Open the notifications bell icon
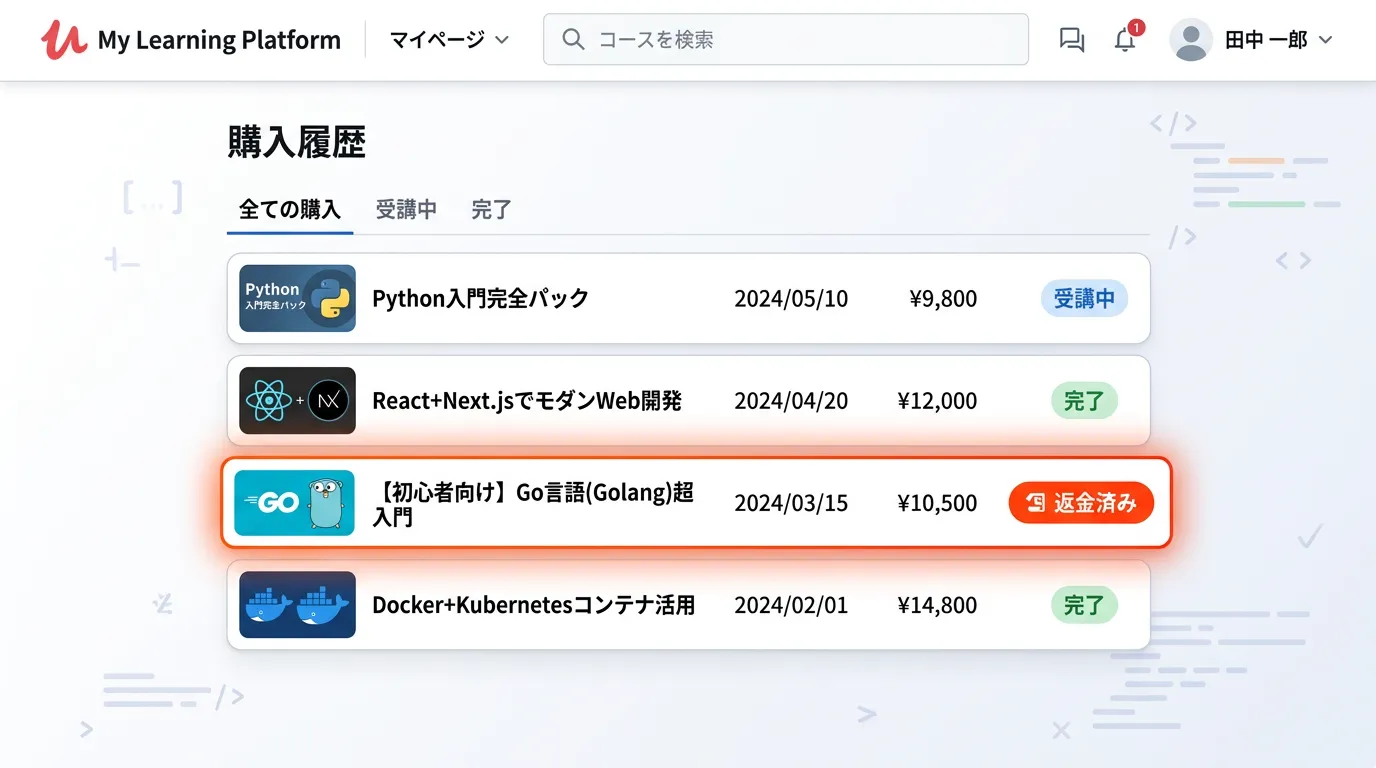The width and height of the screenshot is (1376, 768). tap(1125, 40)
